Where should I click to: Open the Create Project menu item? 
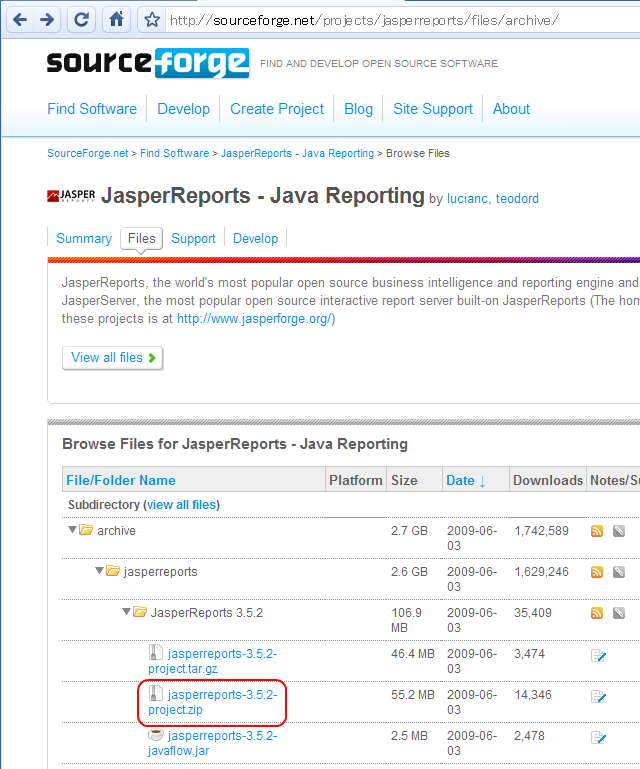point(277,109)
